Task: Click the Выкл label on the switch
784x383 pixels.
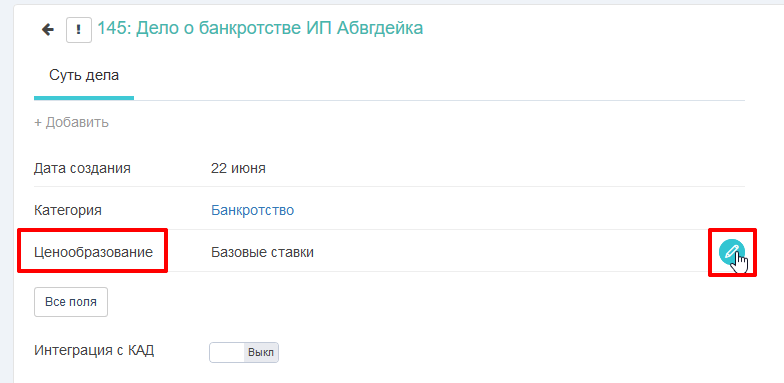Action: pos(261,352)
